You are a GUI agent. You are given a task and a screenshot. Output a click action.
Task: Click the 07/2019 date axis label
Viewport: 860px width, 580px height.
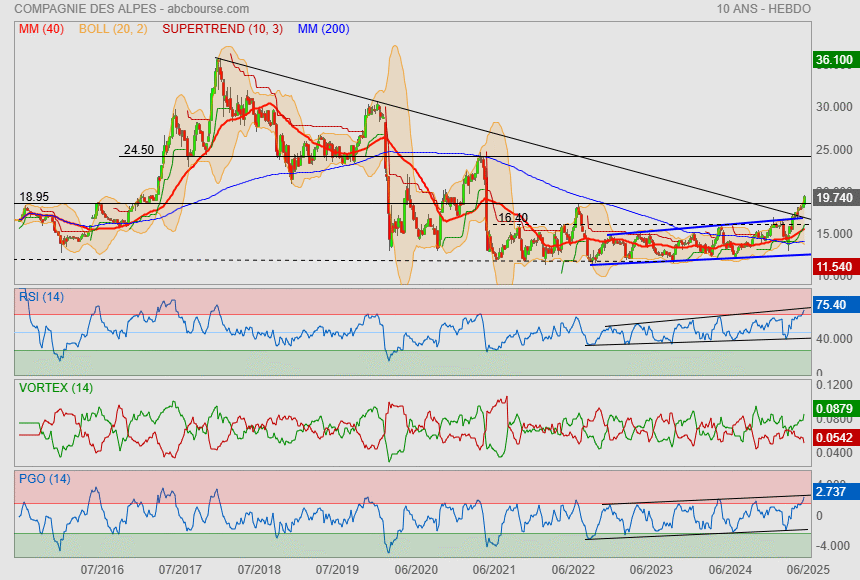[337, 570]
